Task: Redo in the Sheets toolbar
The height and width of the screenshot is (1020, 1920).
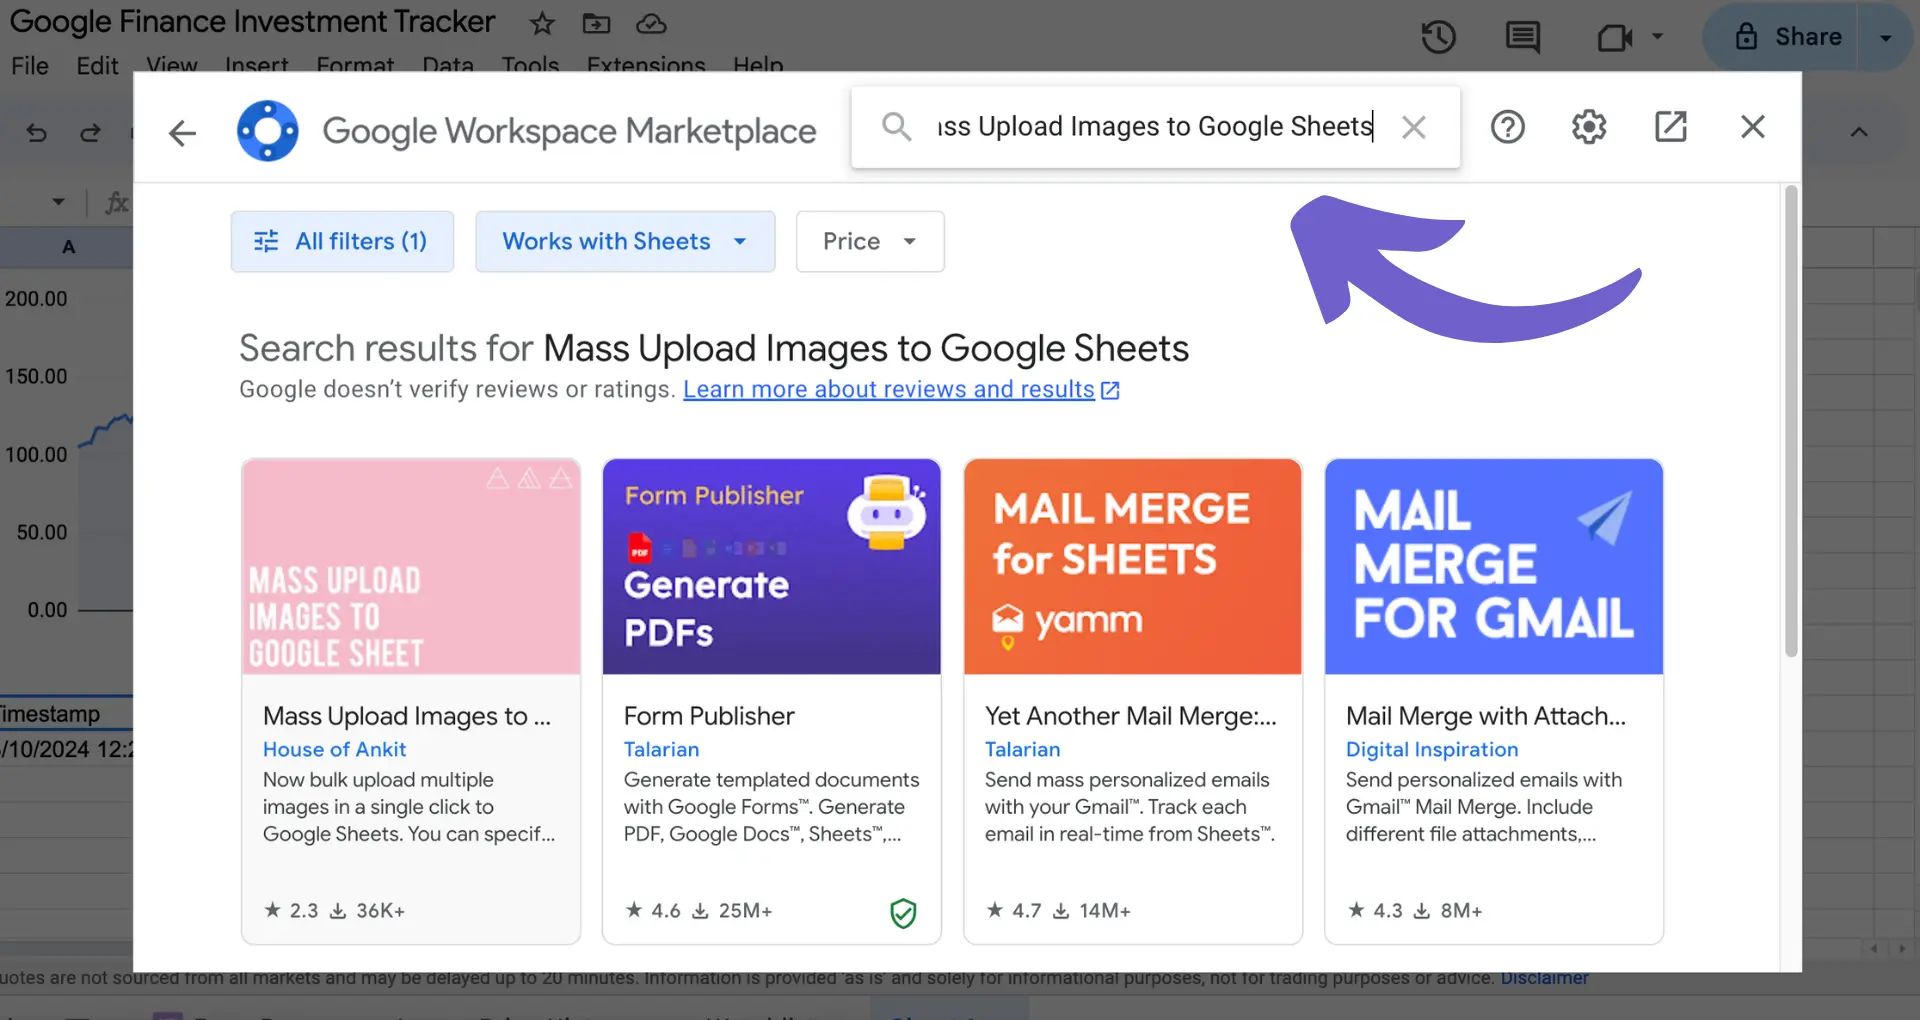Action: 90,132
